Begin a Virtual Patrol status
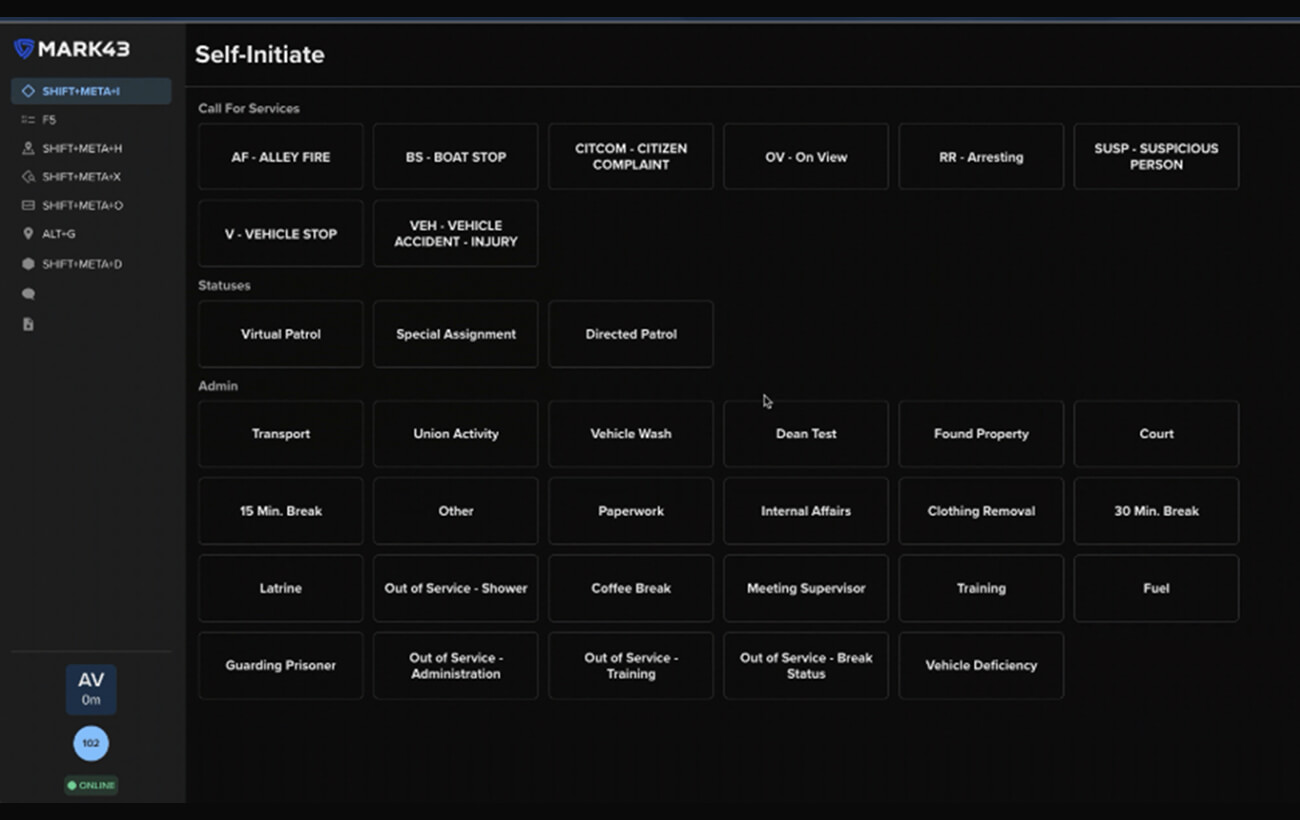This screenshot has width=1300, height=820. (x=280, y=334)
